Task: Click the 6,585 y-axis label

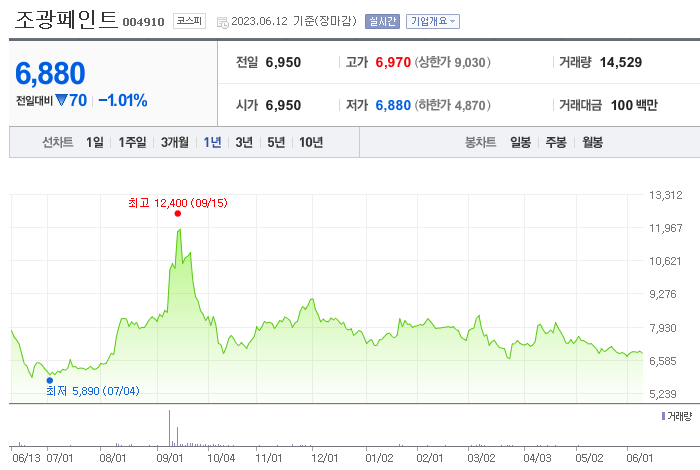Action: (663, 361)
